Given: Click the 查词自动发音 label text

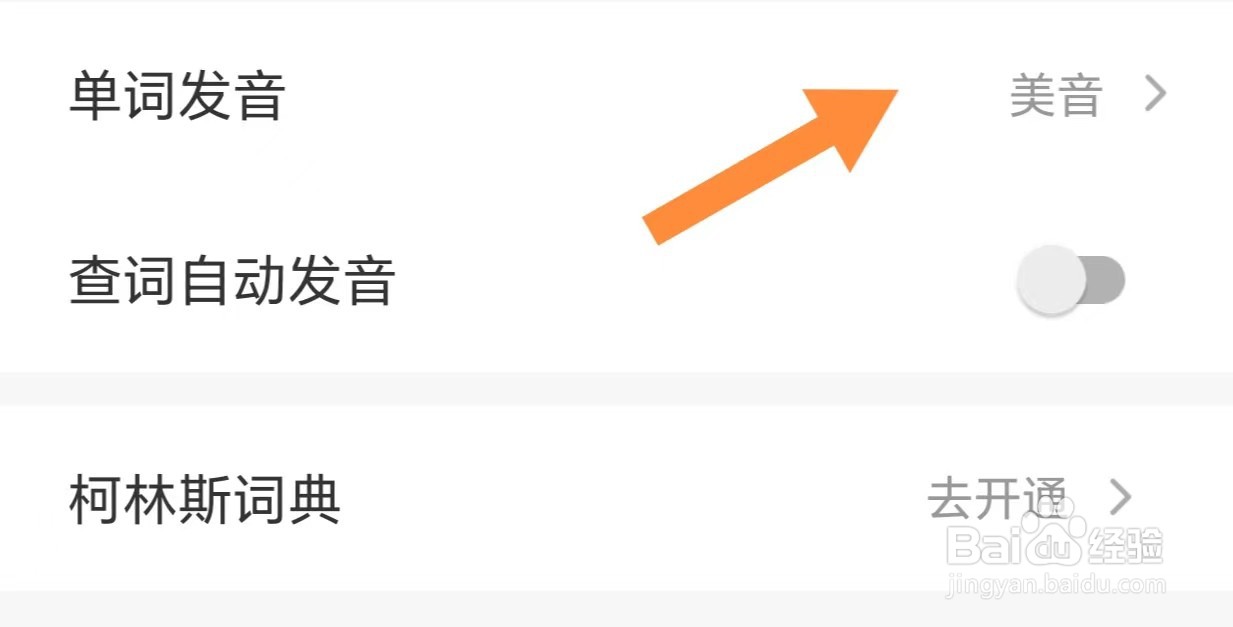Looking at the screenshot, I should click(232, 281).
